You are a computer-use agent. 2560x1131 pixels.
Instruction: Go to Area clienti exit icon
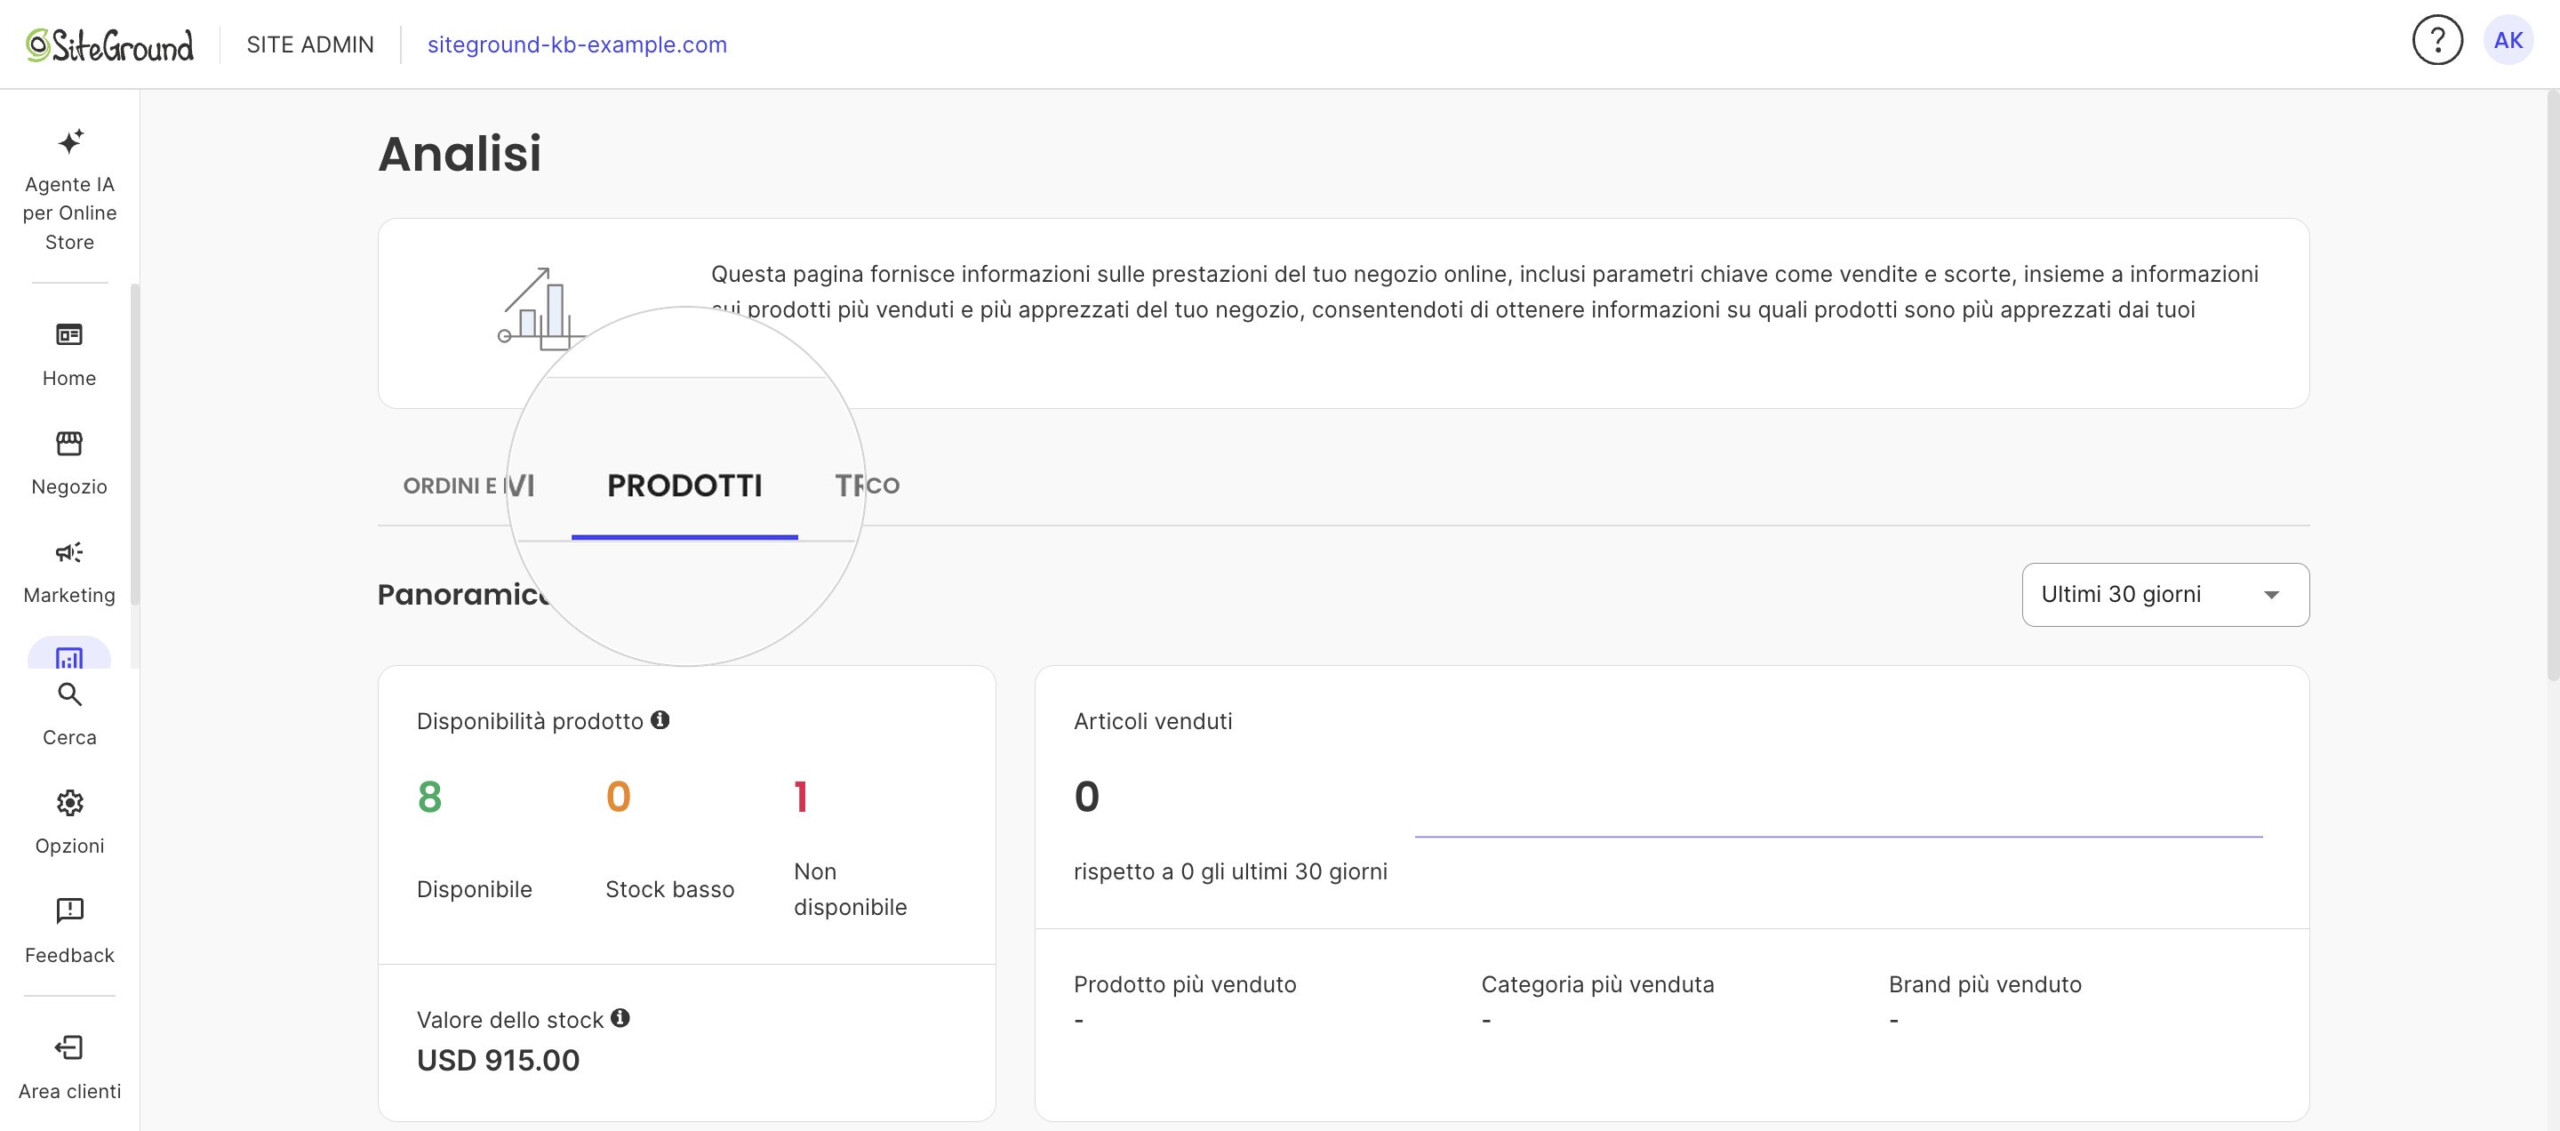69,1047
